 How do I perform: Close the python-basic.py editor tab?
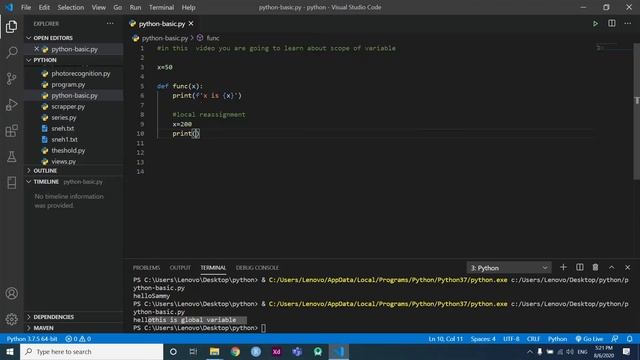[191, 24]
